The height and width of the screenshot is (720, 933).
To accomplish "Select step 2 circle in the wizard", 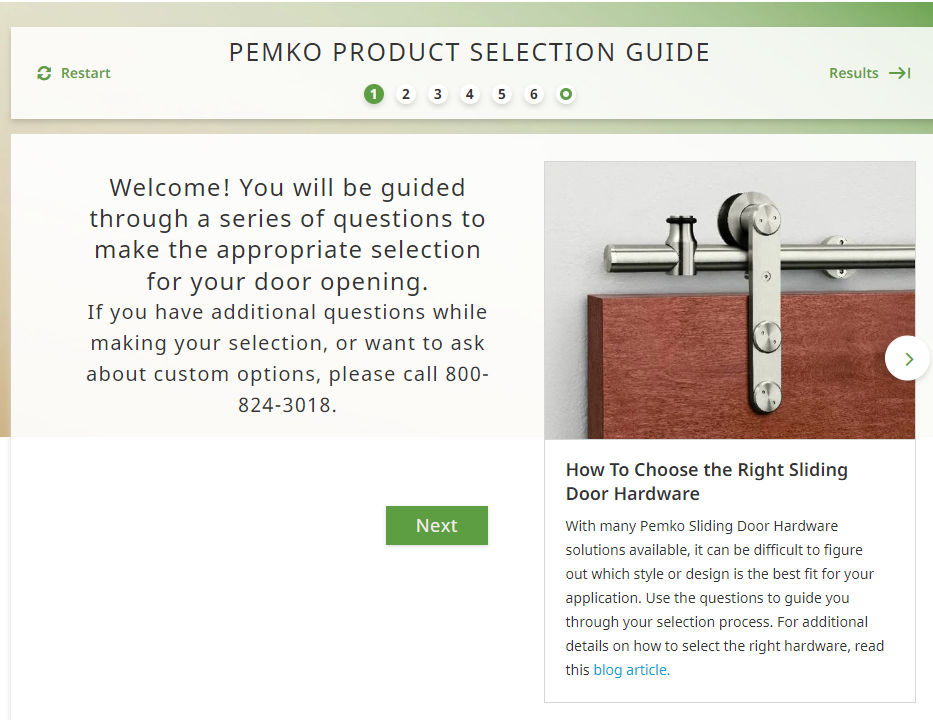I will point(406,94).
